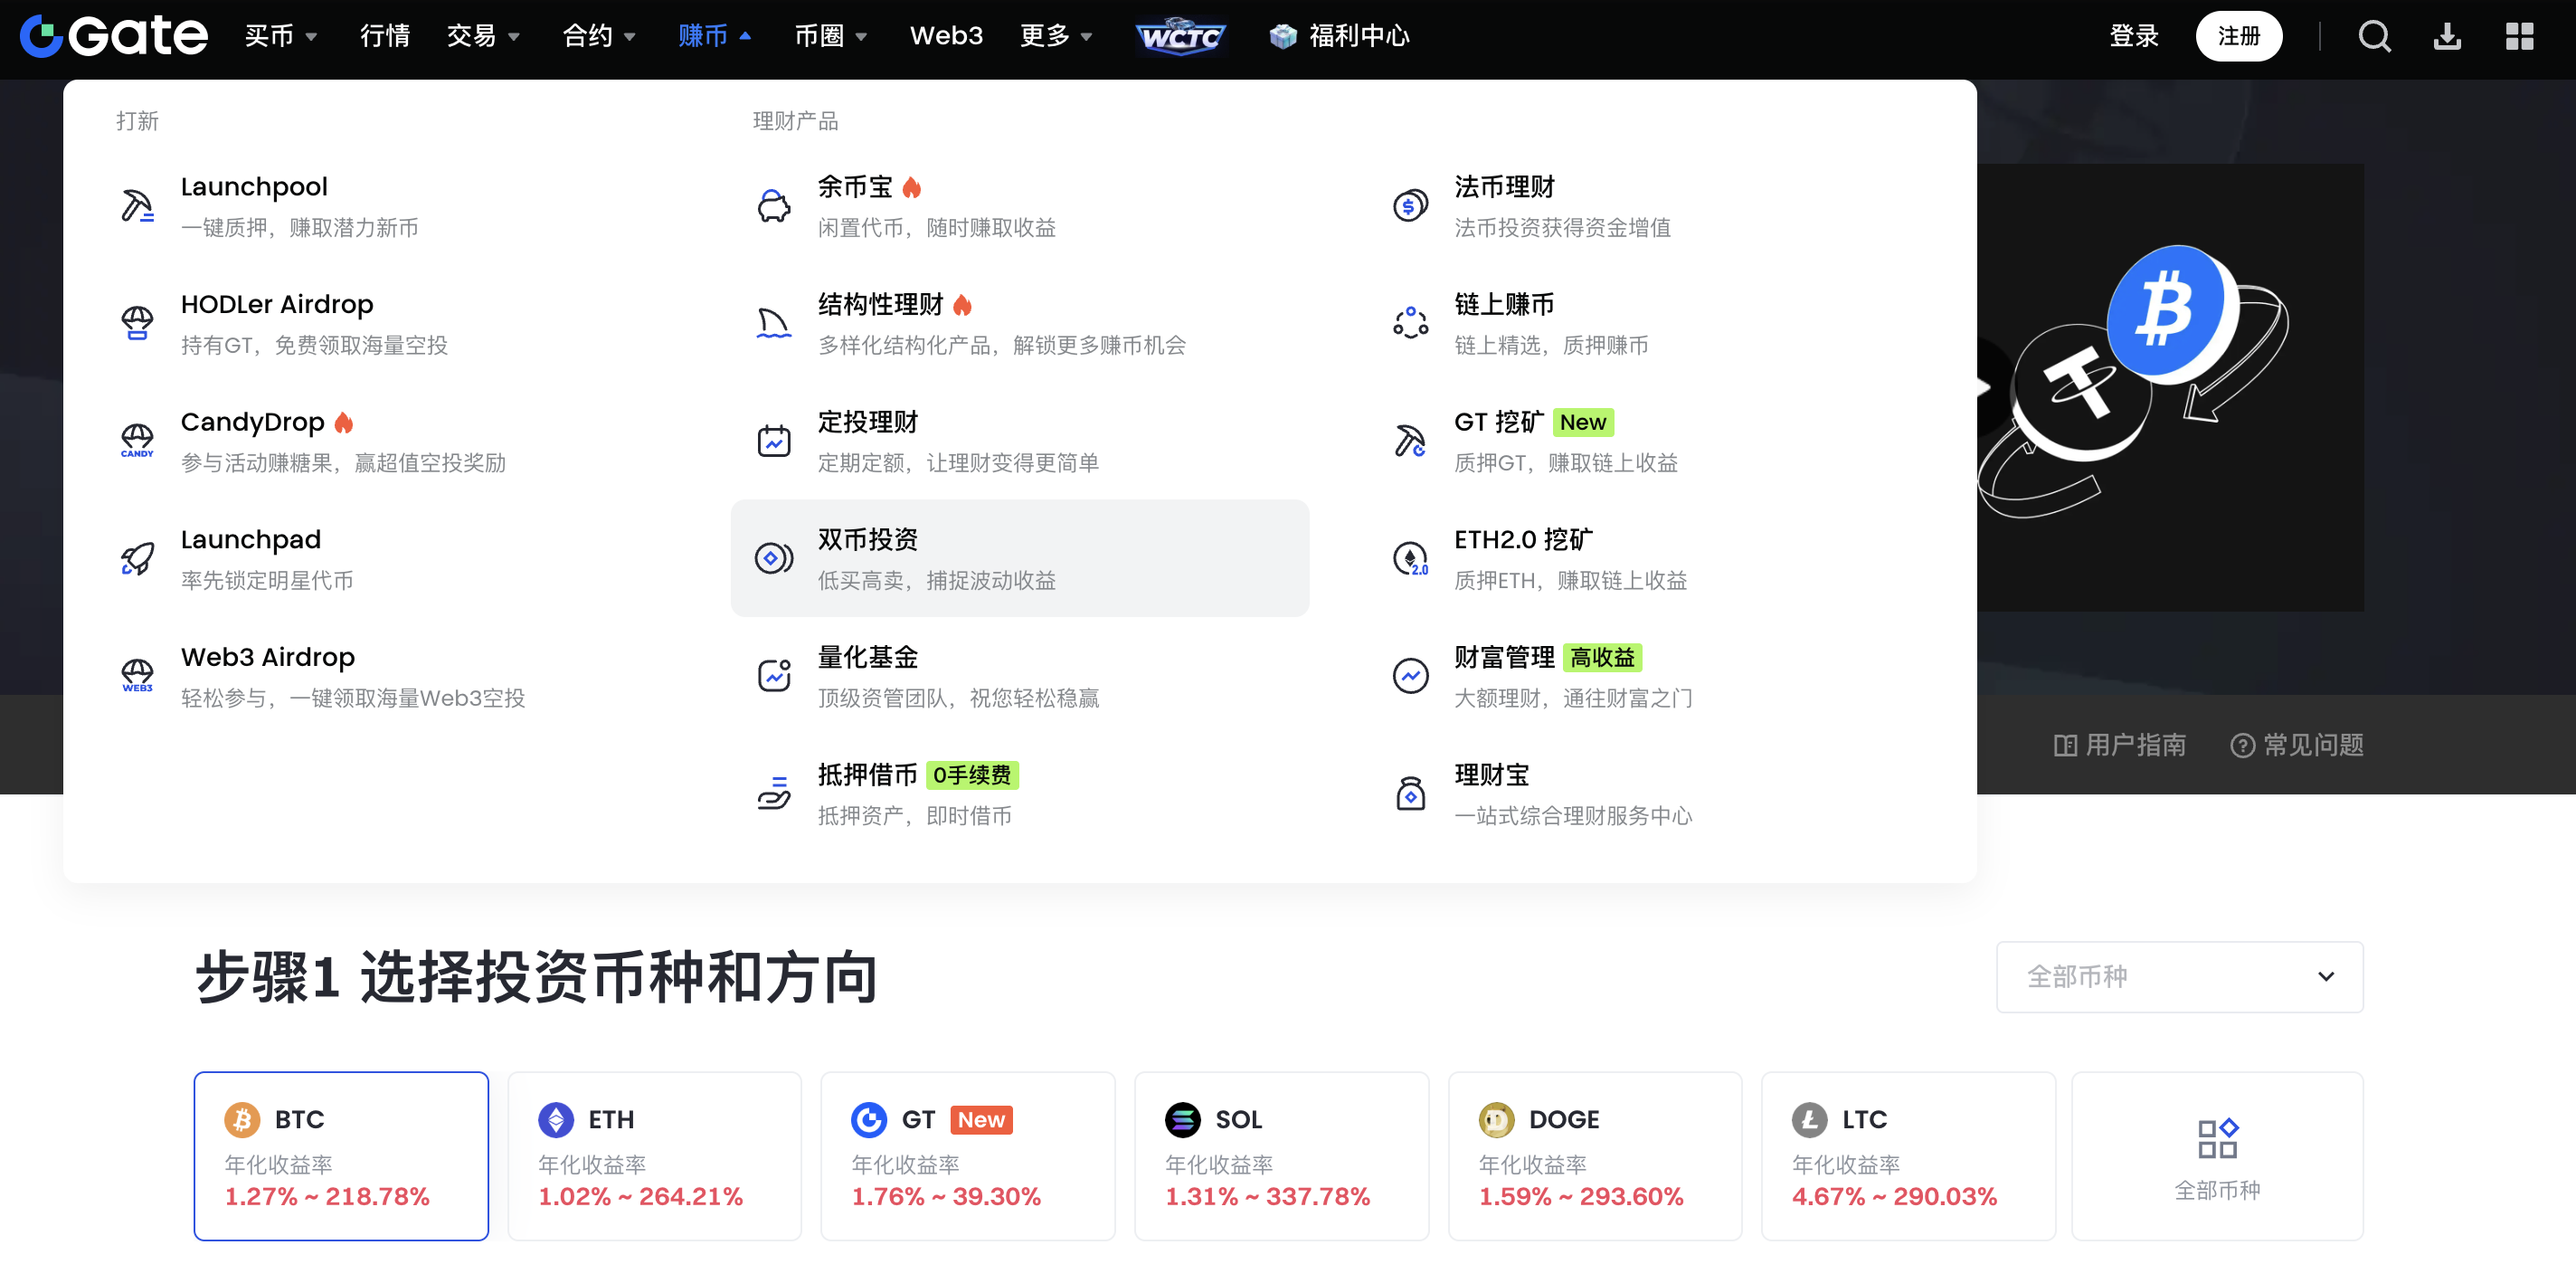Click the search magnifier icon
Viewport: 2576px width, 1283px height.
[x=2375, y=36]
